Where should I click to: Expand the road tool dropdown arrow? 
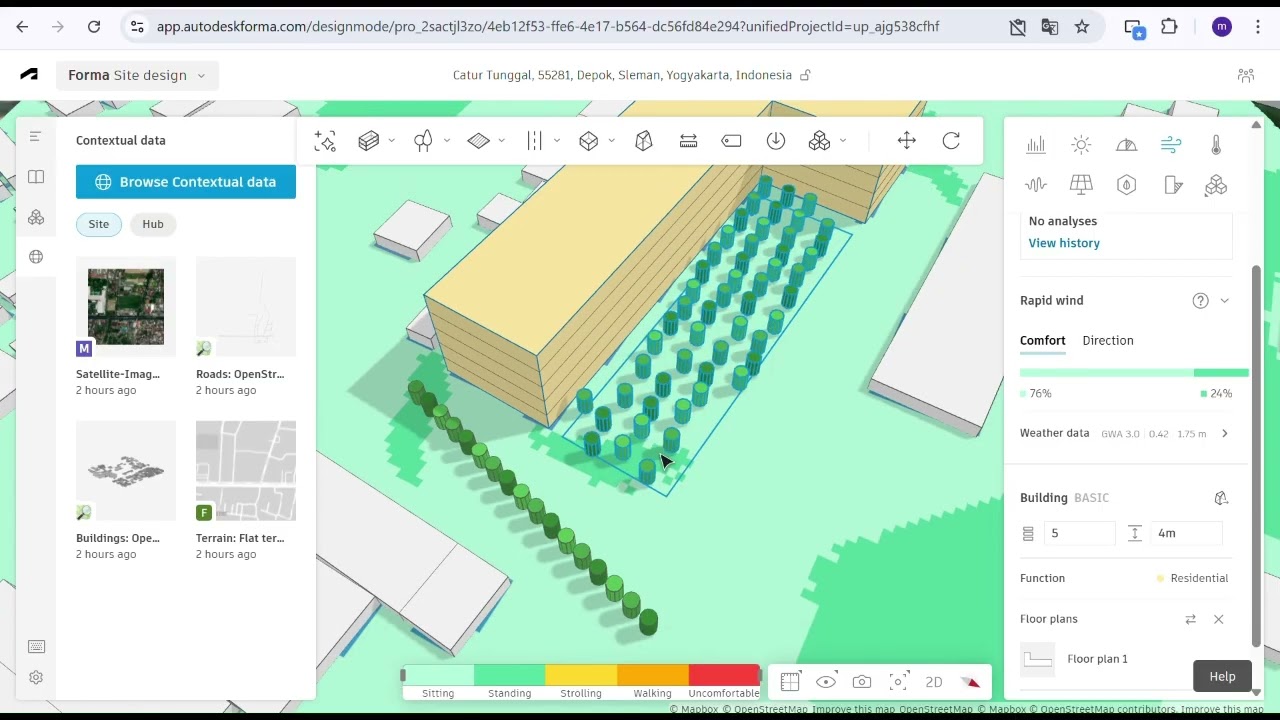(557, 141)
